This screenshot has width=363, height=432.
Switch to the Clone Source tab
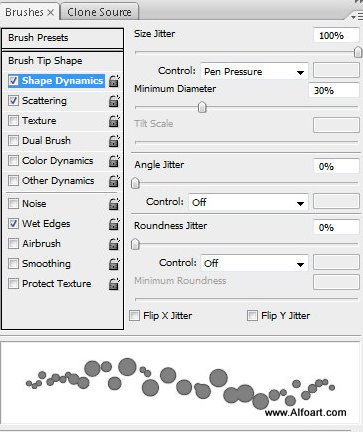coord(99,12)
